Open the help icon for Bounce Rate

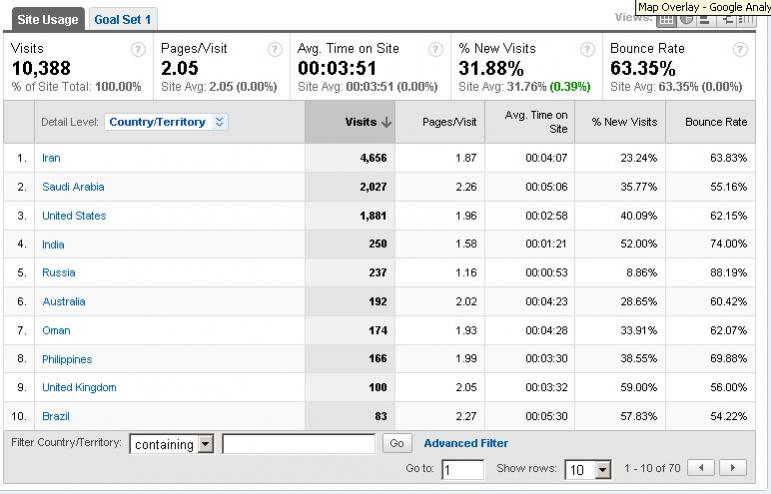pos(740,49)
